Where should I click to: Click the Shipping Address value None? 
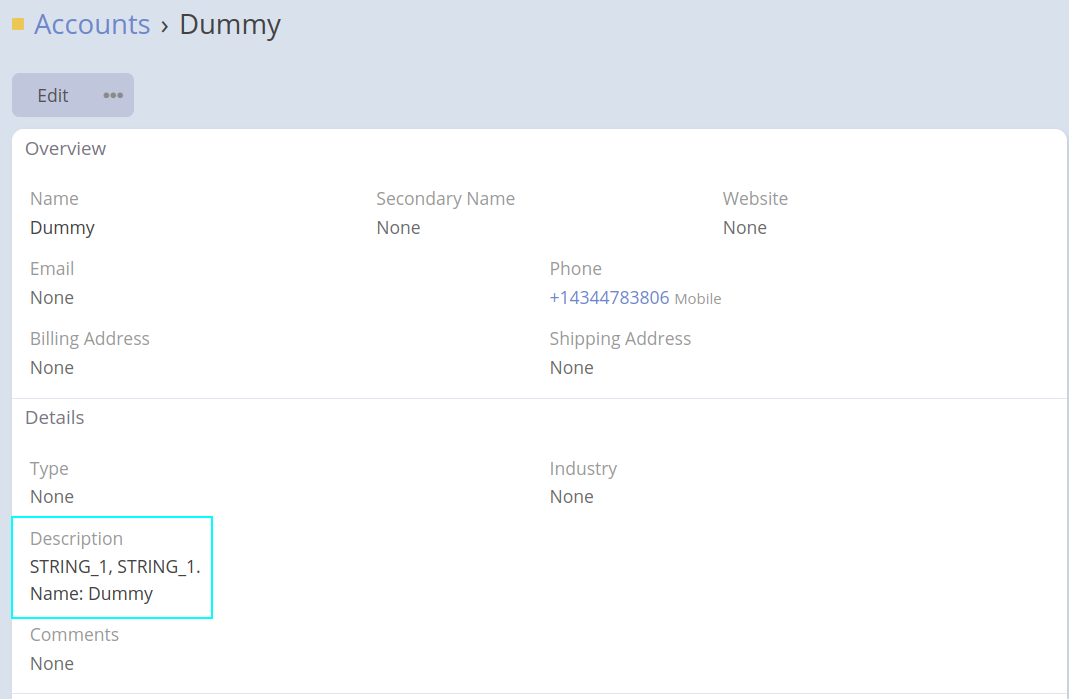coord(572,368)
